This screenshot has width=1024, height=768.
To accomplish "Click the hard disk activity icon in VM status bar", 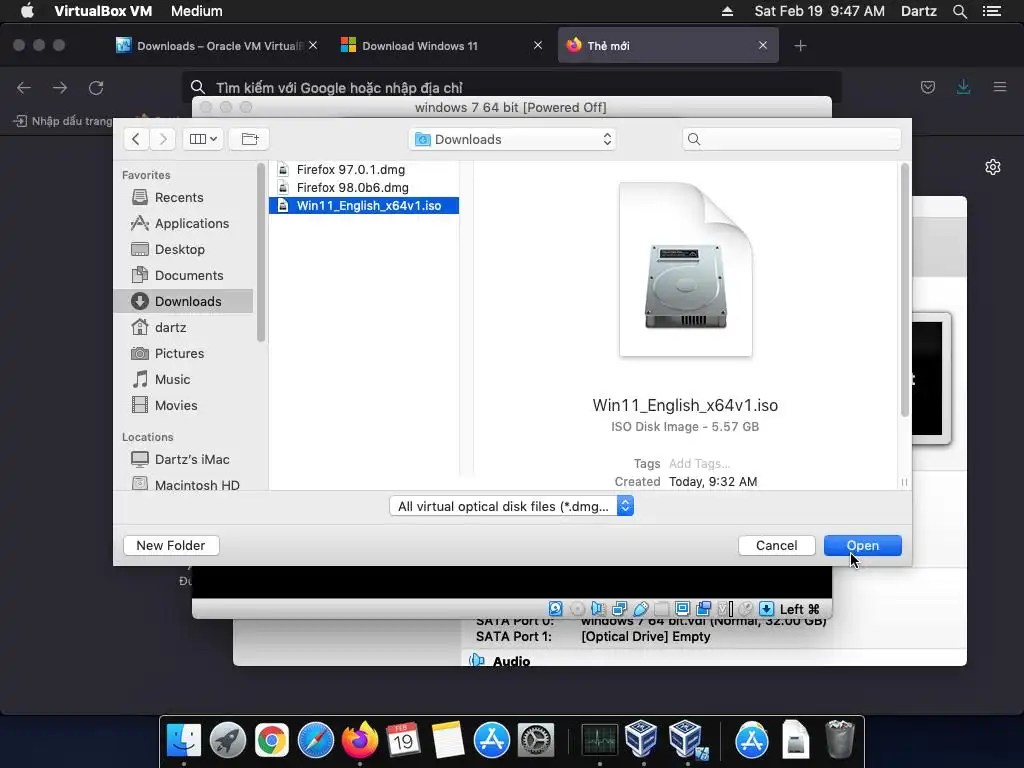I will click(x=555, y=609).
